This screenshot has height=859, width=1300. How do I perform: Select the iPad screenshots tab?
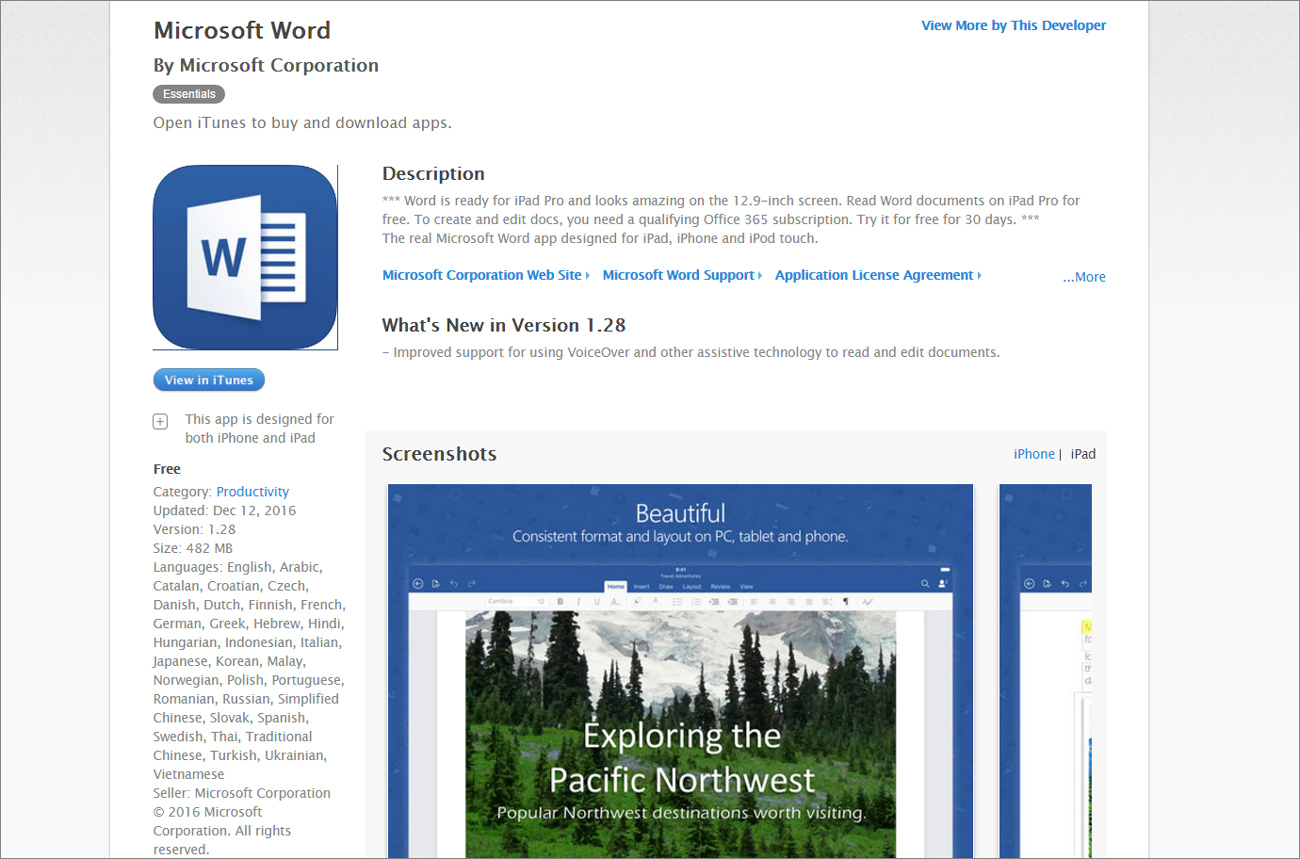point(1083,454)
